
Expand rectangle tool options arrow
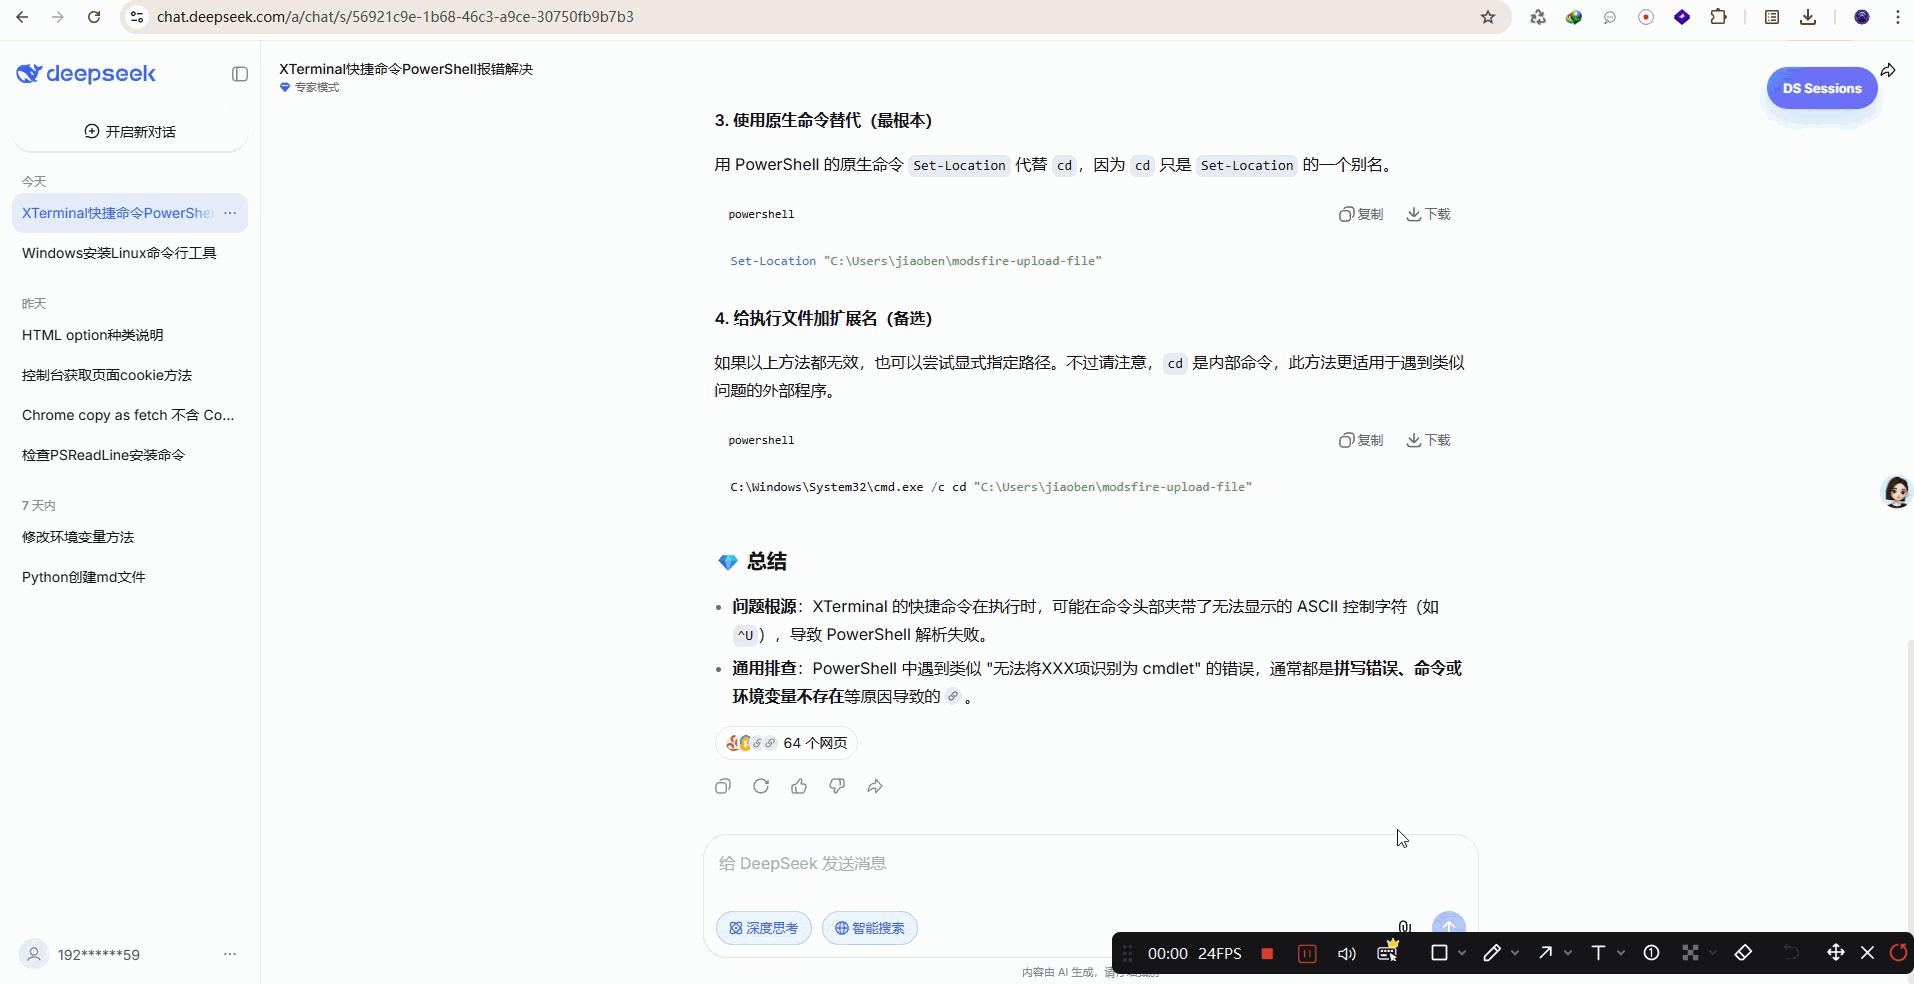[1462, 953]
